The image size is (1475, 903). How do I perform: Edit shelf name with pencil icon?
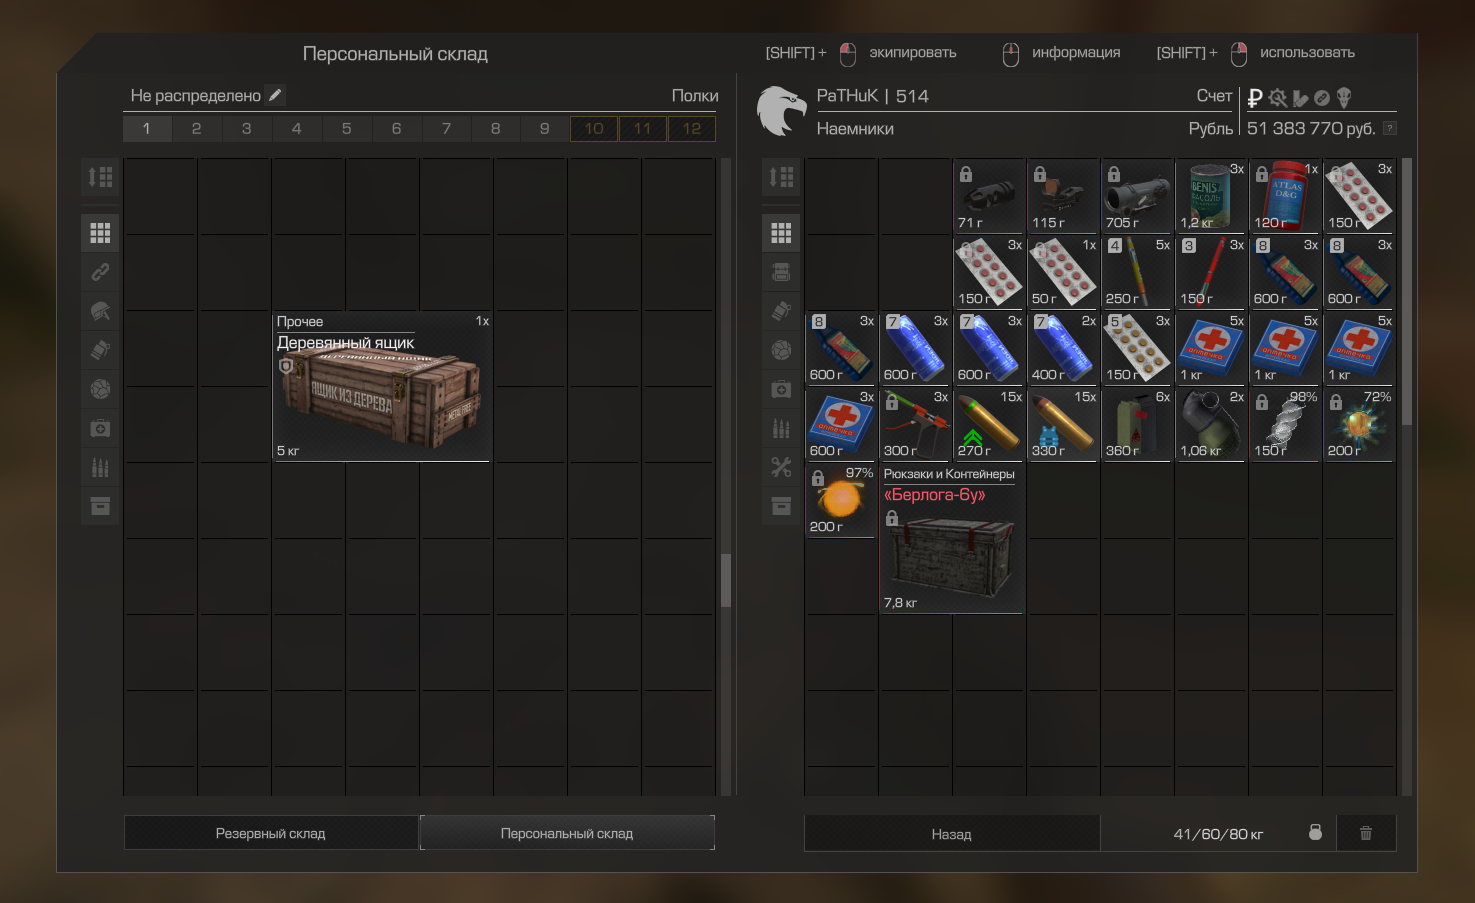275,95
